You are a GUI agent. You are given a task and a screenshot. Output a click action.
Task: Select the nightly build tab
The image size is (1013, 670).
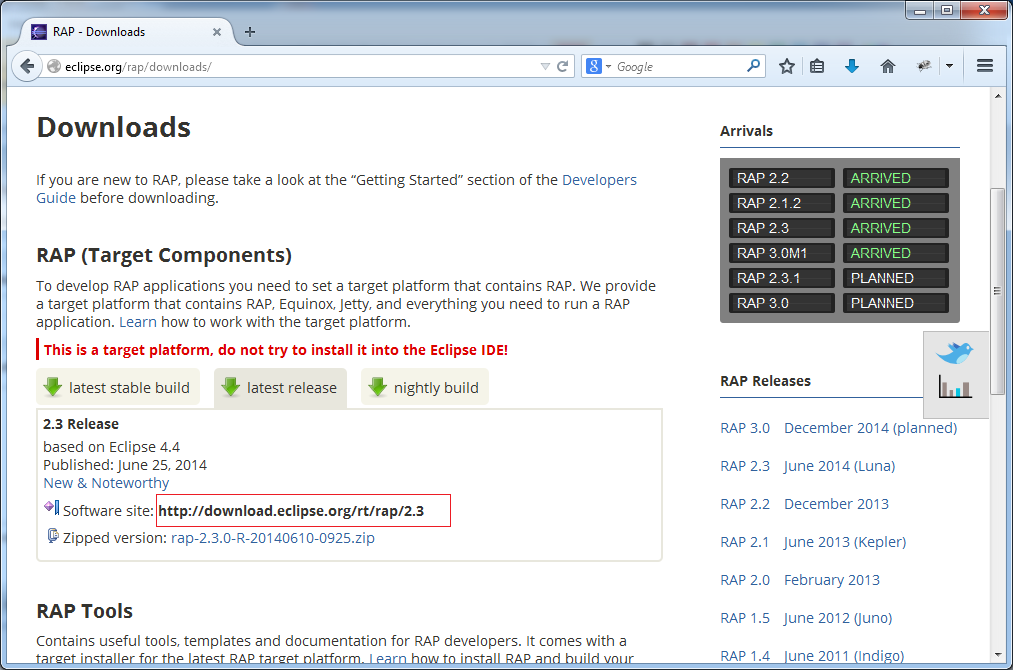pyautogui.click(x=424, y=387)
